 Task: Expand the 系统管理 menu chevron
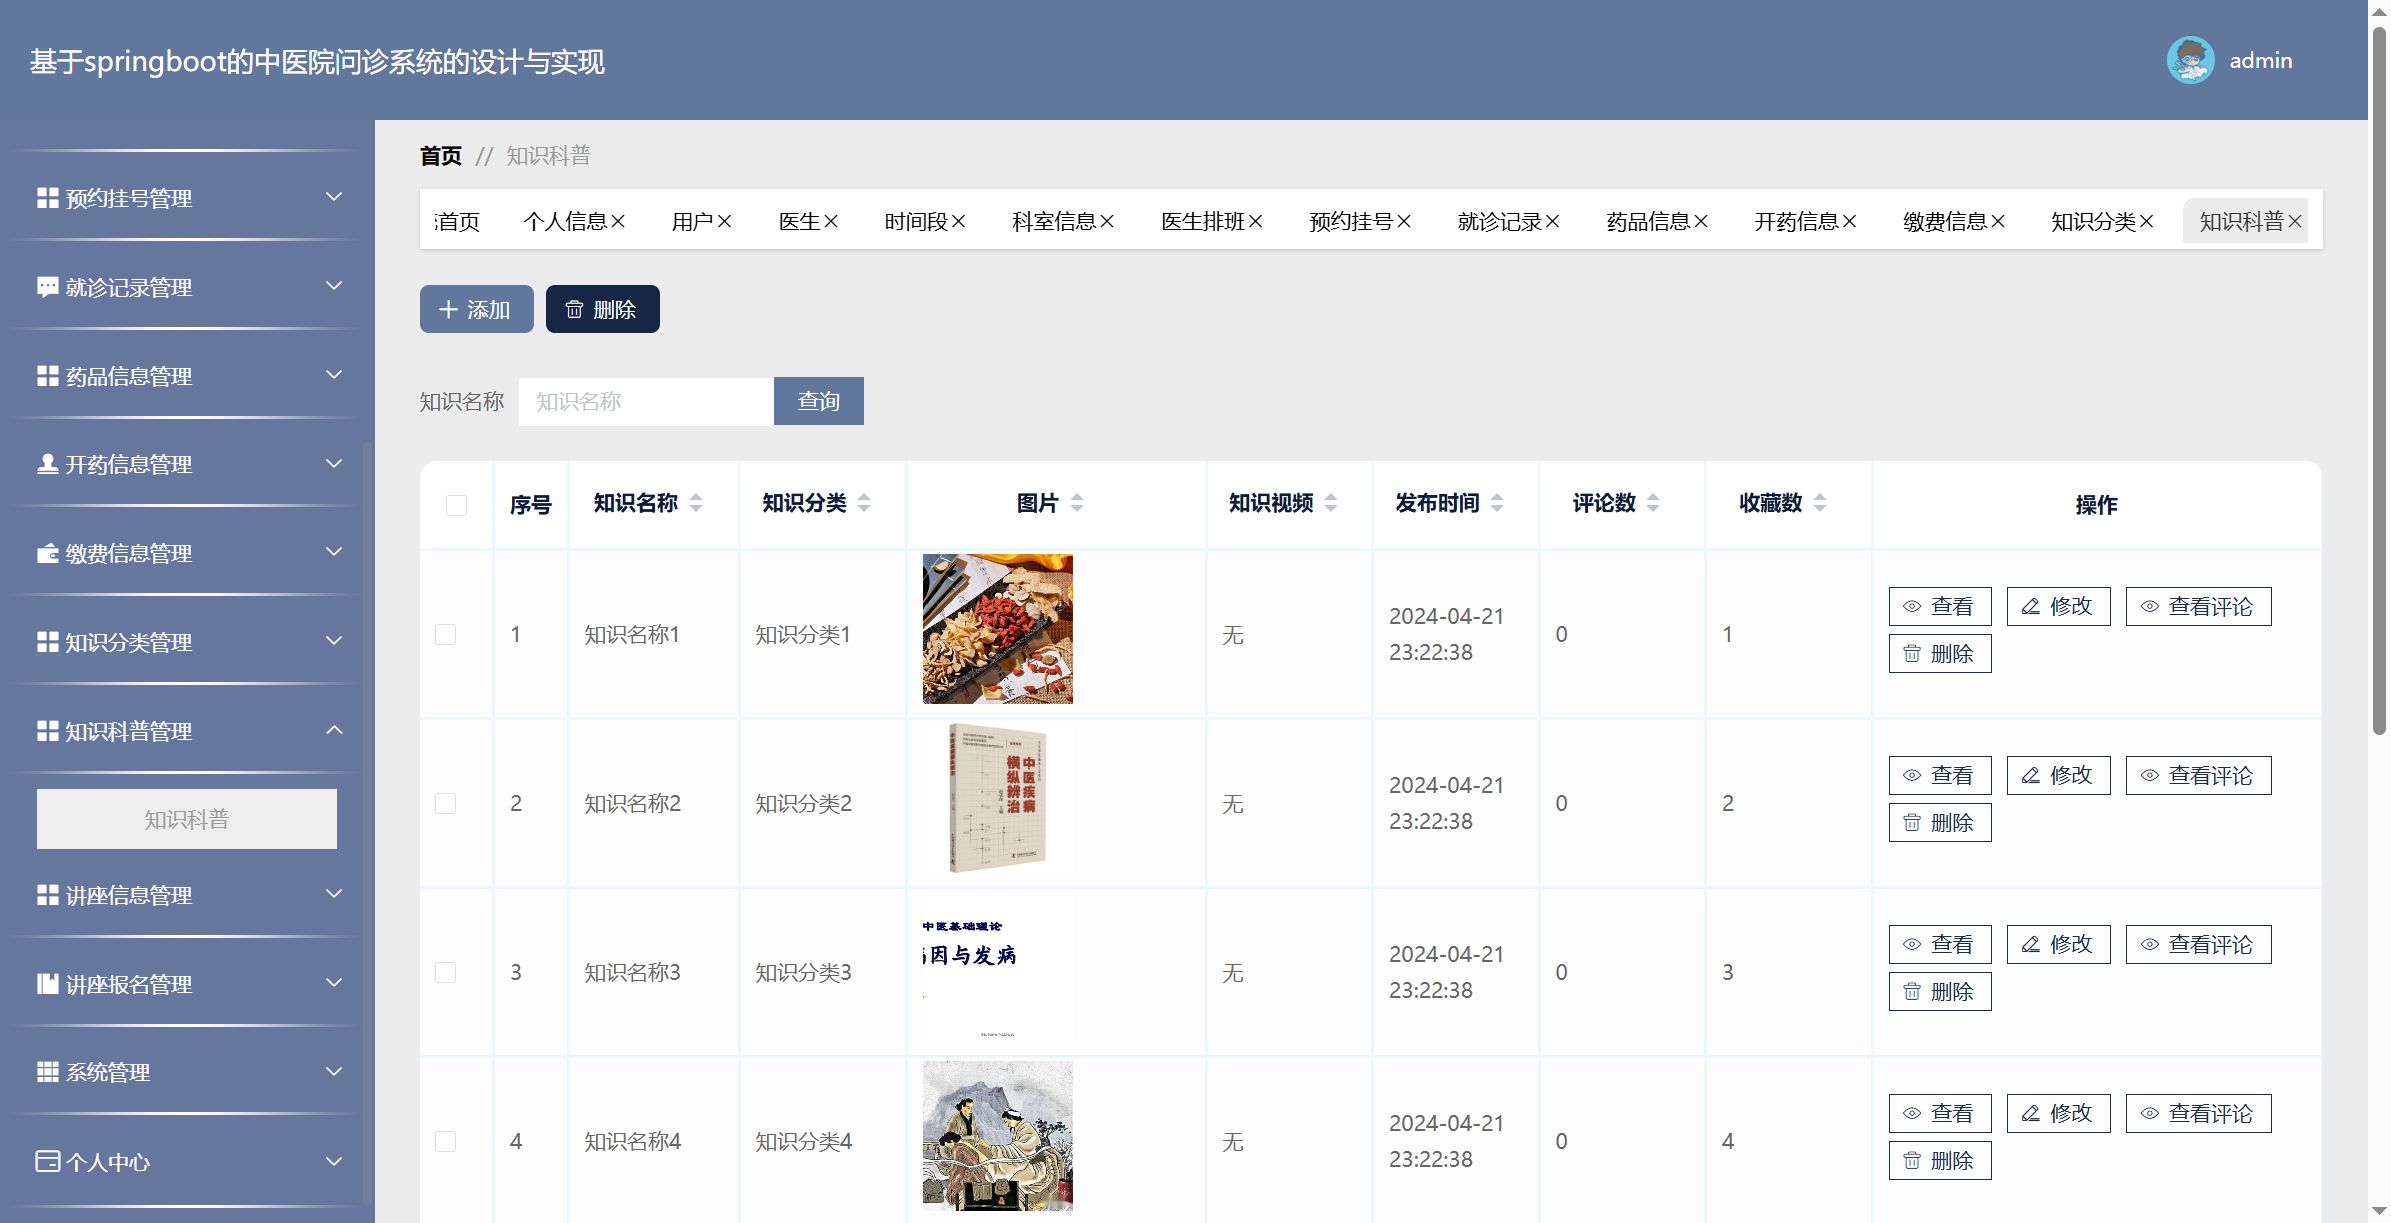coord(335,1071)
